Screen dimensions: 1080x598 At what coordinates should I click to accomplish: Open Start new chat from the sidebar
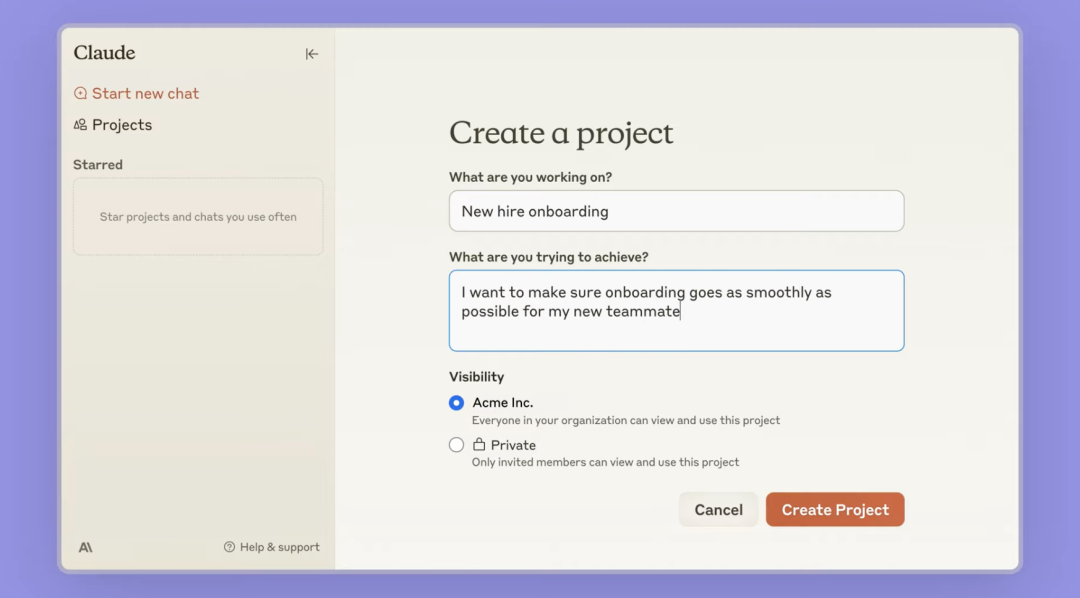point(145,94)
